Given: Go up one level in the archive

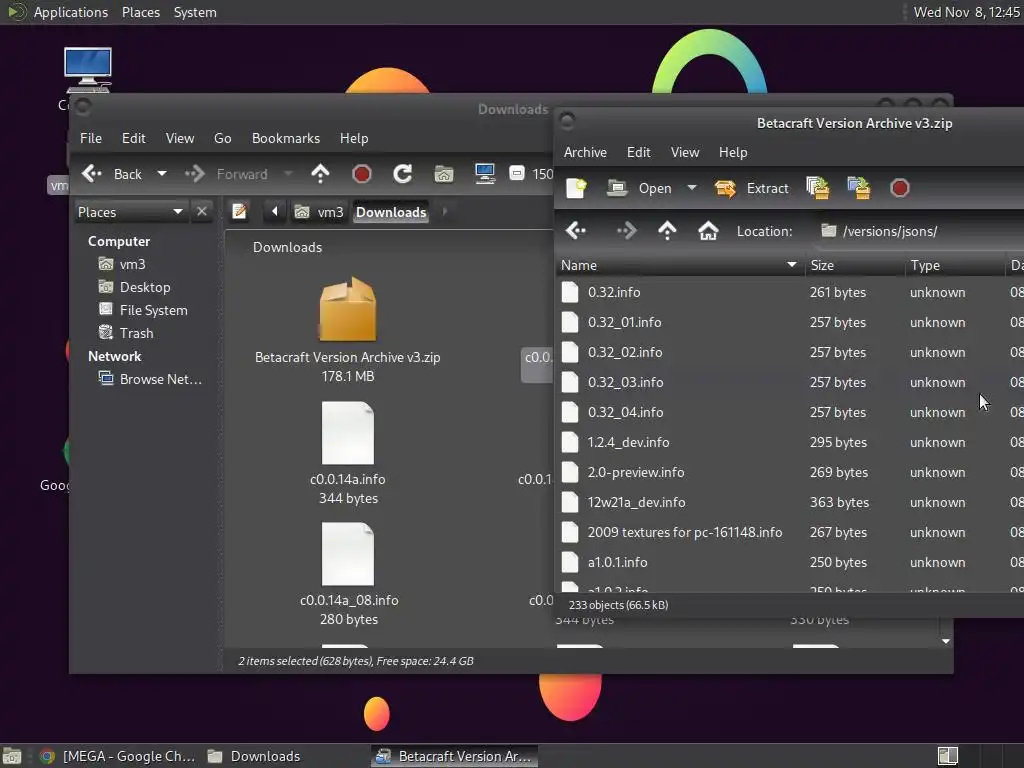Looking at the screenshot, I should pyautogui.click(x=667, y=231).
